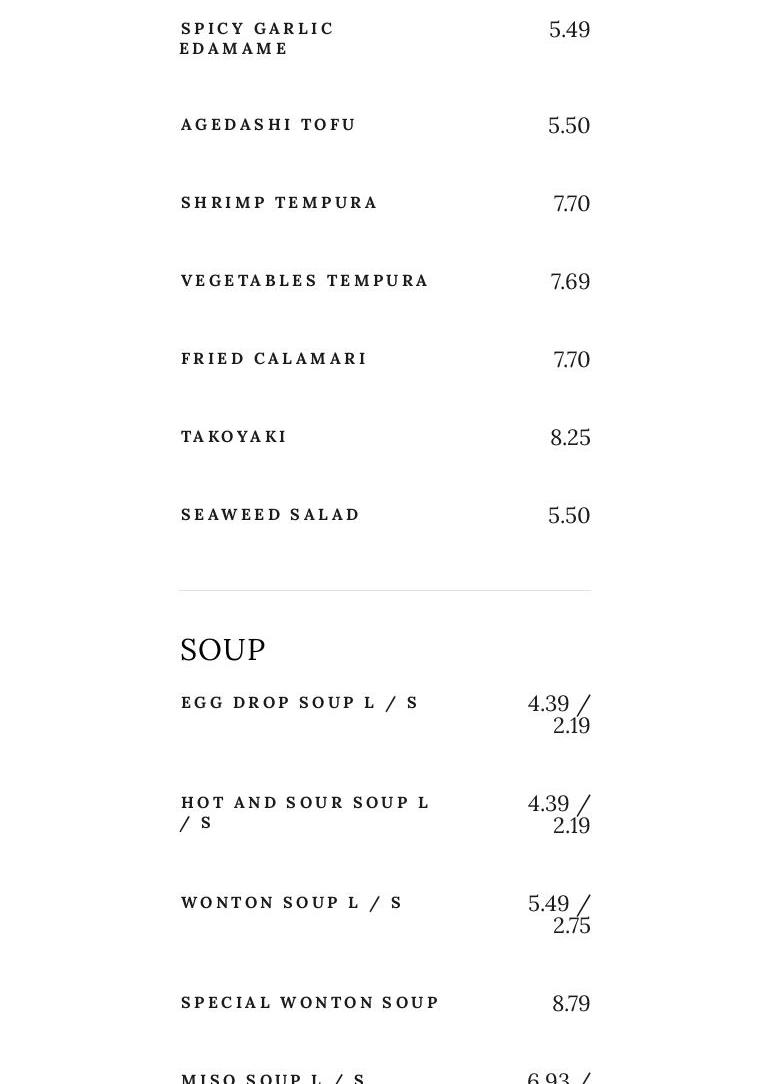Click the 8.79 special wonton price
The height and width of the screenshot is (1084, 770).
coord(571,1004)
